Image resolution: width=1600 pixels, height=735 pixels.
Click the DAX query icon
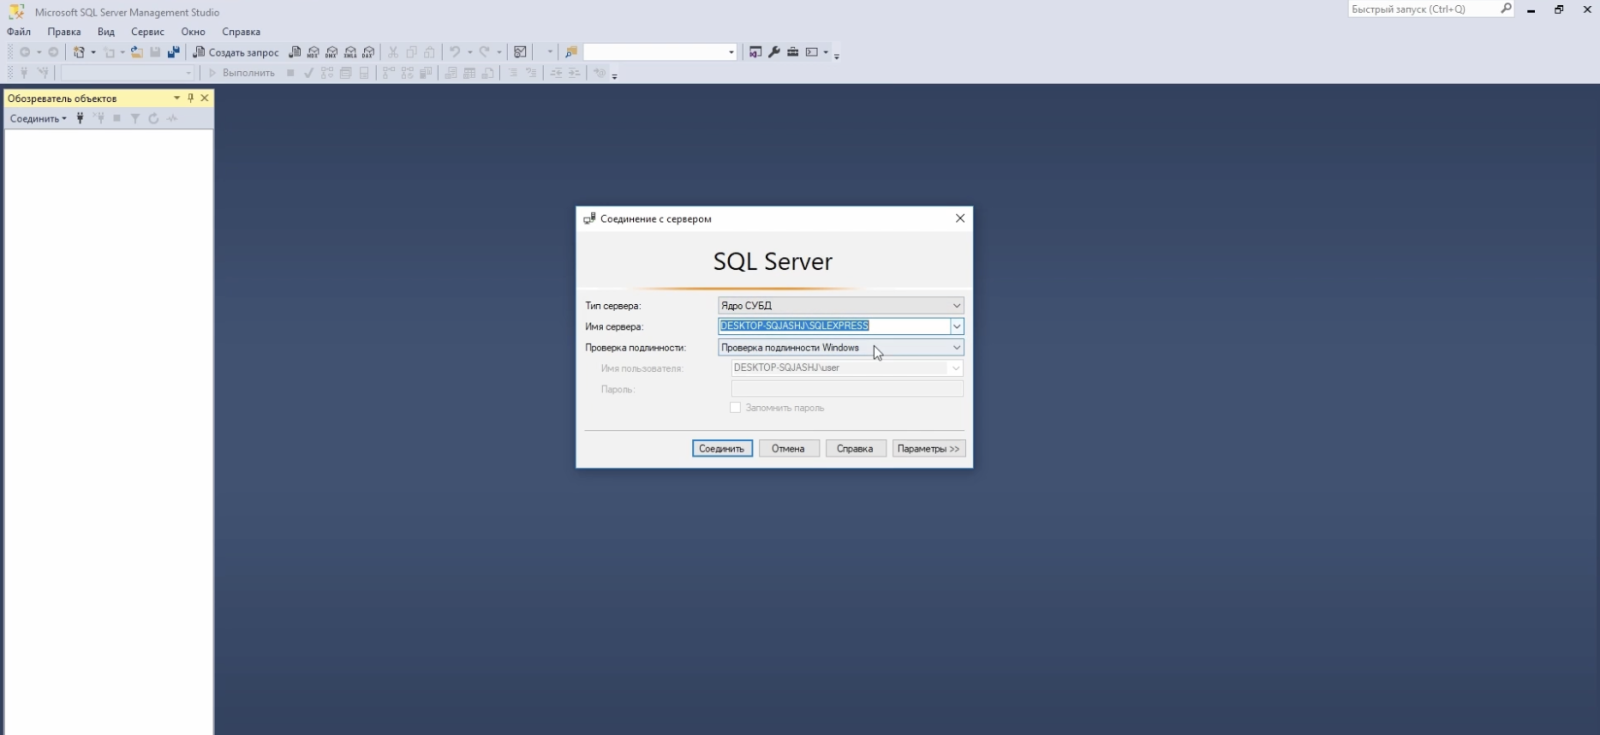pyautogui.click(x=368, y=52)
